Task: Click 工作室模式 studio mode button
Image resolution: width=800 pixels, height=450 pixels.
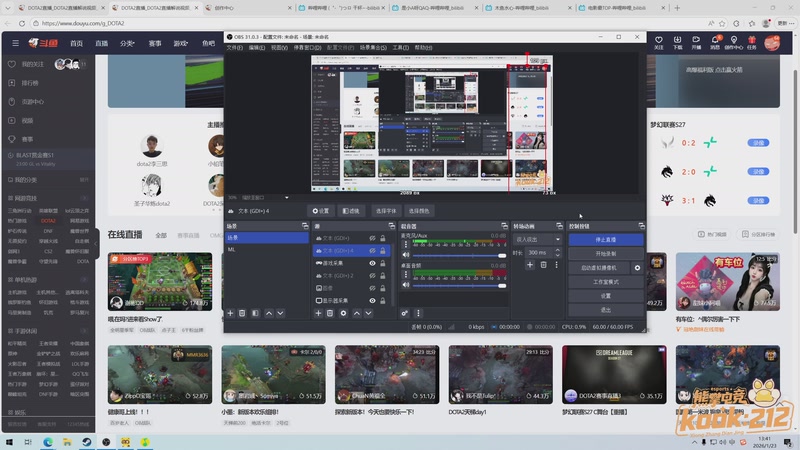Action: (606, 282)
